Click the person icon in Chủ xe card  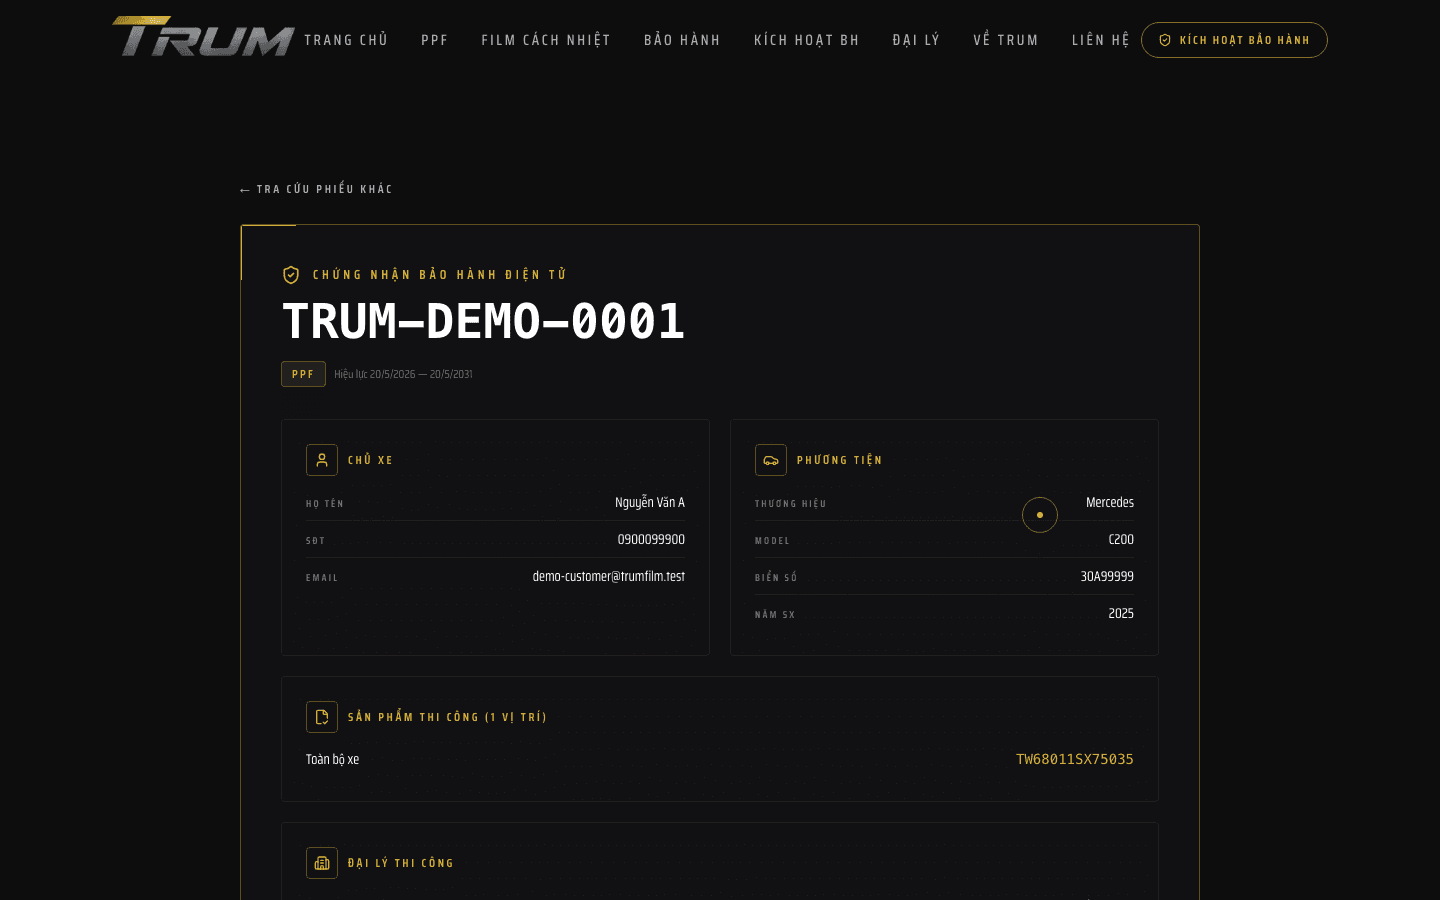point(322,460)
